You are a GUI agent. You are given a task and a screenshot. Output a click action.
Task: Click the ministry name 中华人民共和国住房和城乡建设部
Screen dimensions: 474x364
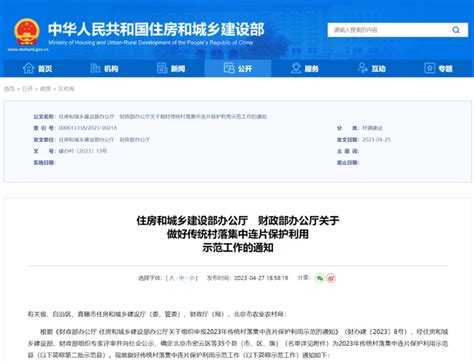156,29
